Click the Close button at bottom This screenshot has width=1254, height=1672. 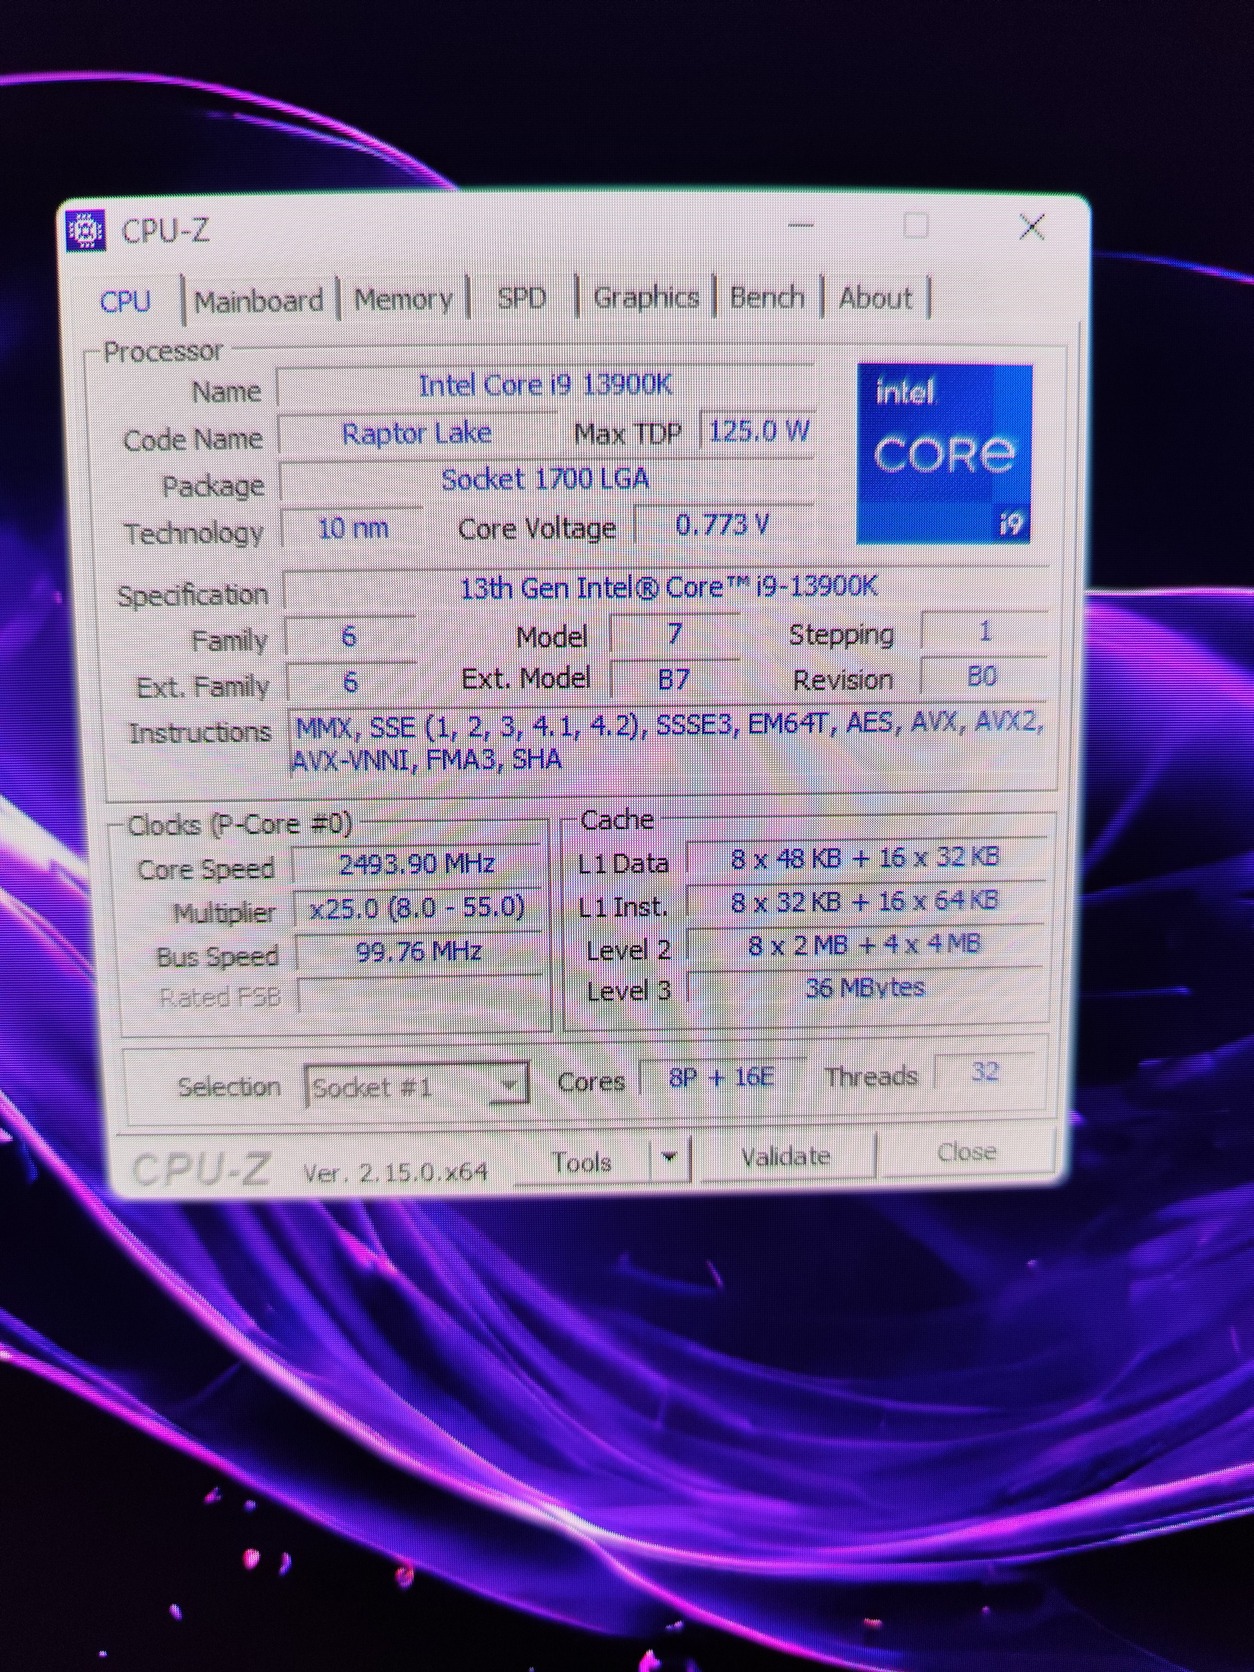tap(966, 1152)
